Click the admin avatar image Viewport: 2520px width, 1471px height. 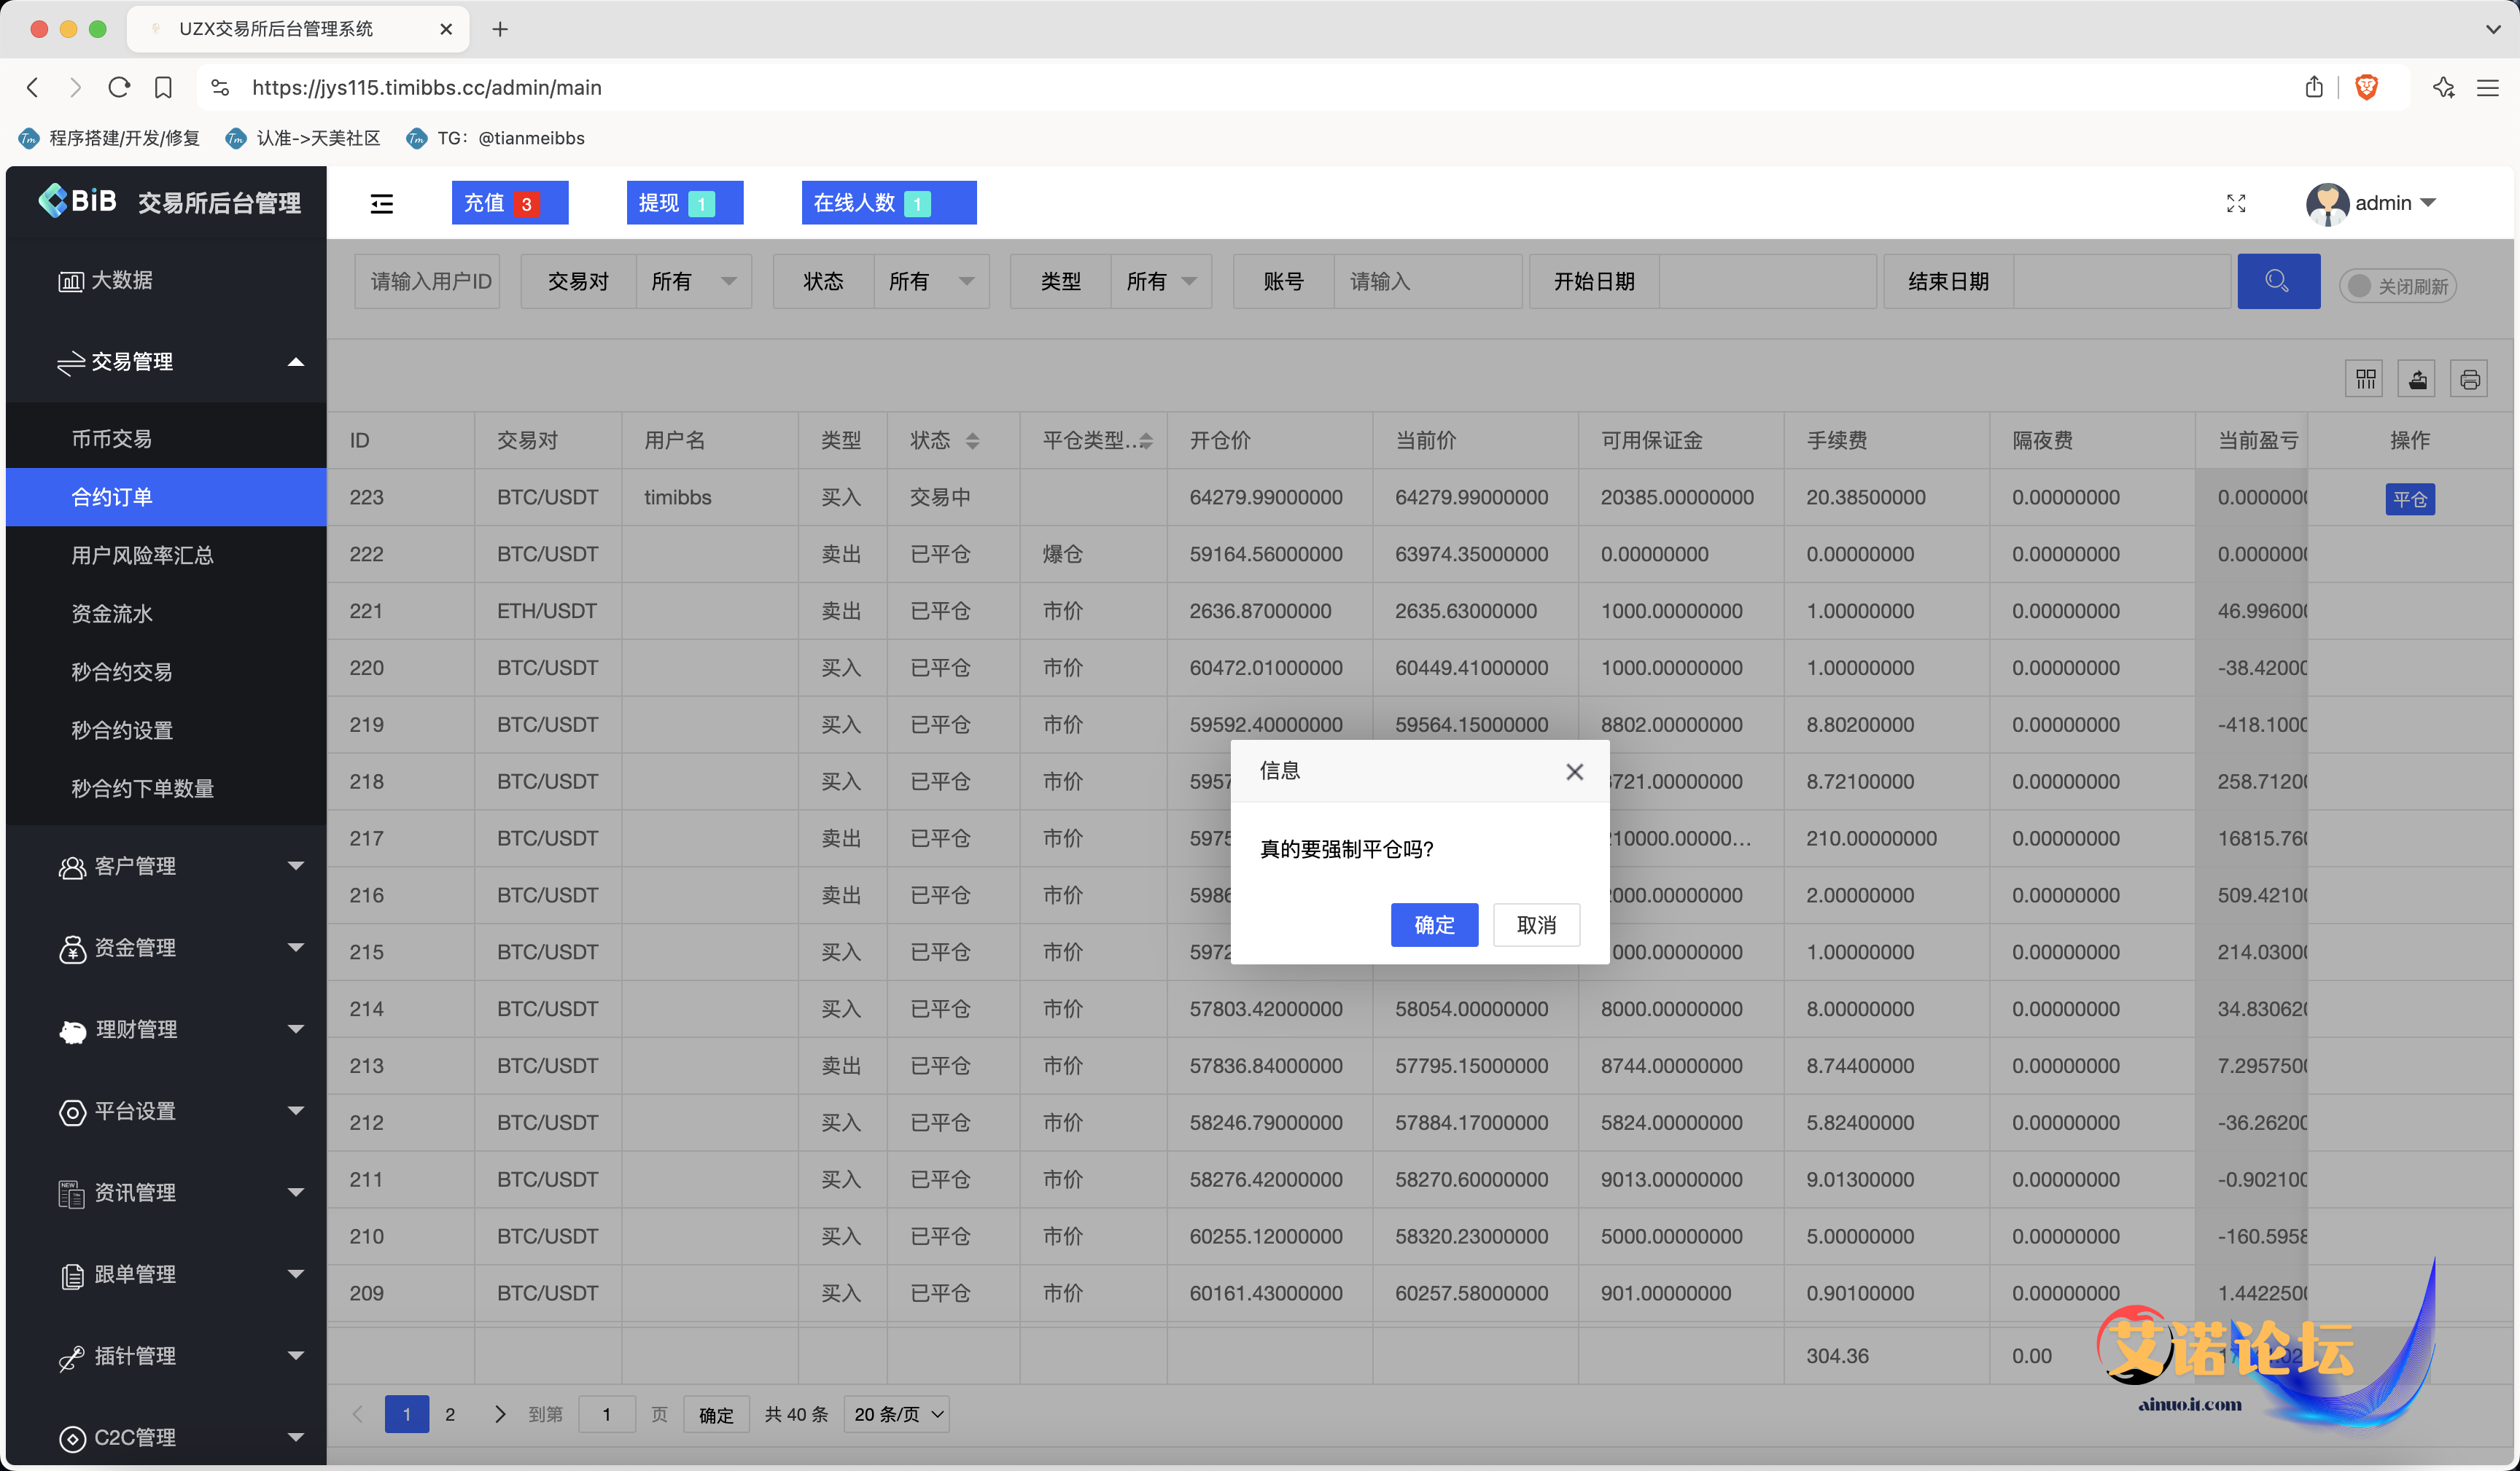(2327, 203)
